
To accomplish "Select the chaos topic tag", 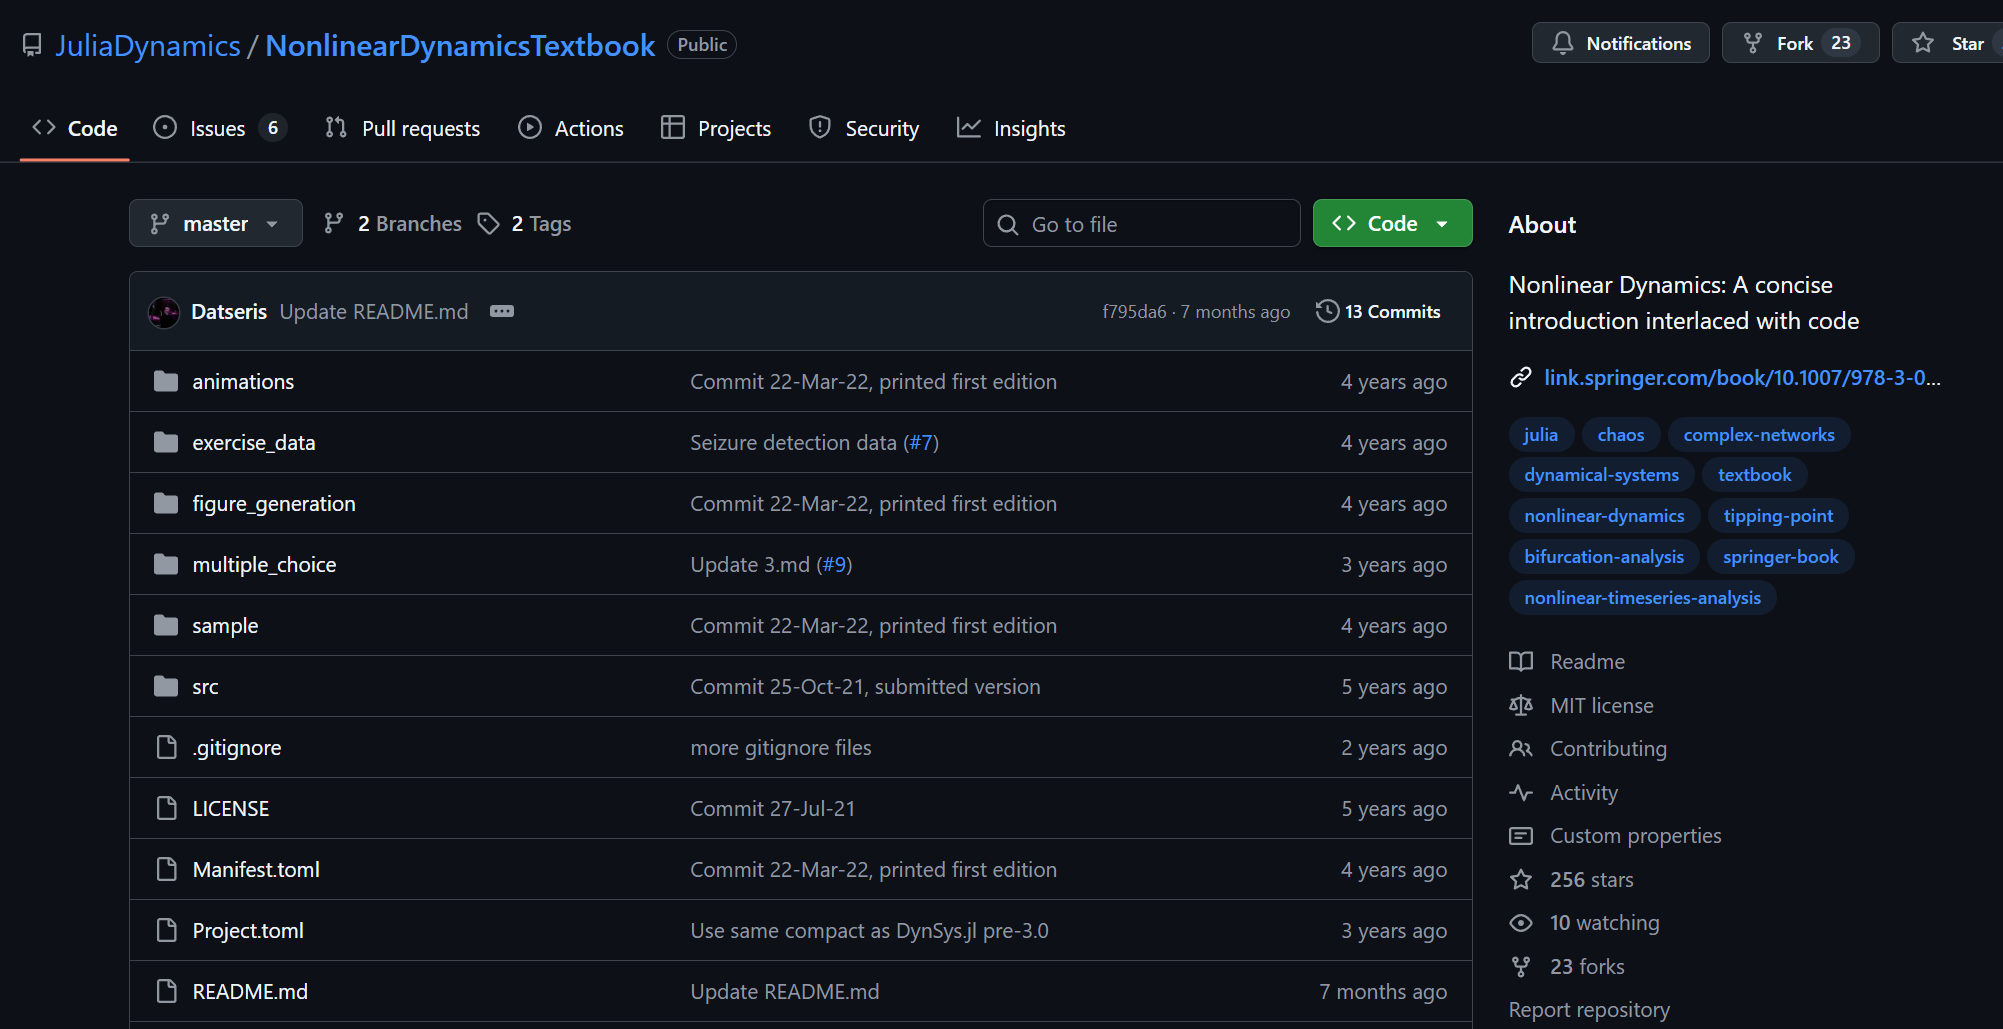I will (x=1621, y=435).
